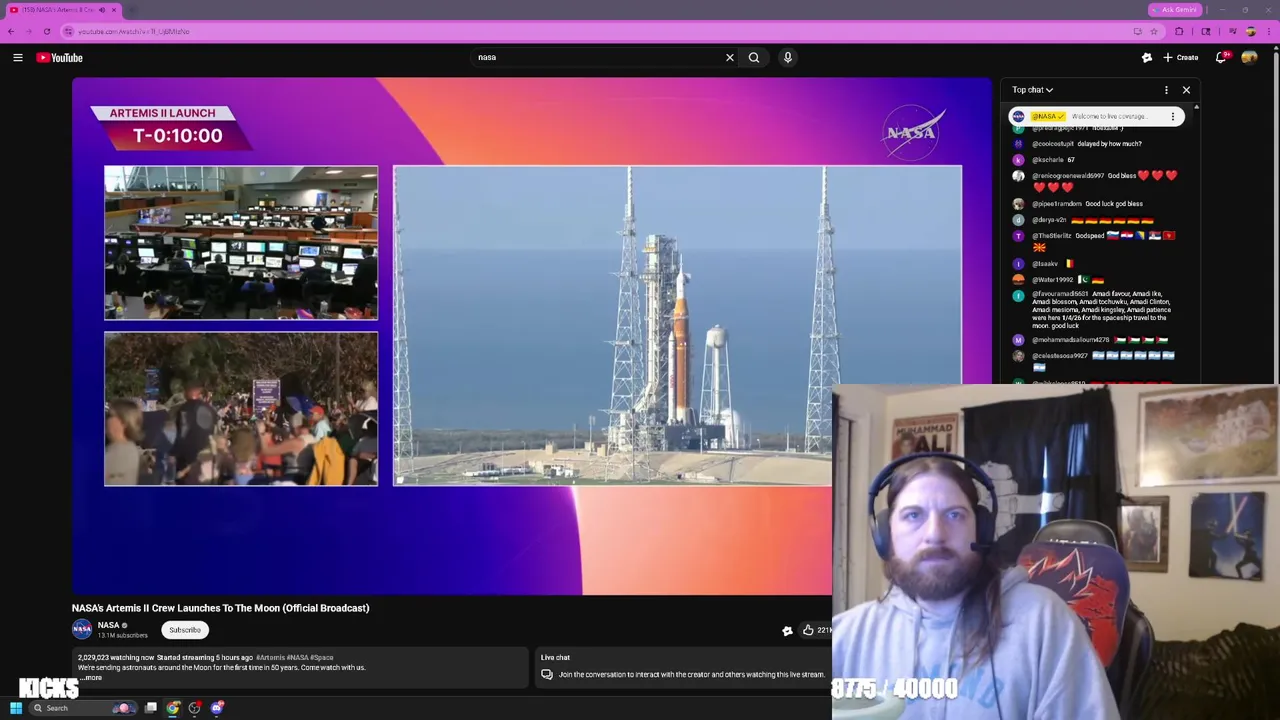Clear the search box text with X

[x=730, y=58]
